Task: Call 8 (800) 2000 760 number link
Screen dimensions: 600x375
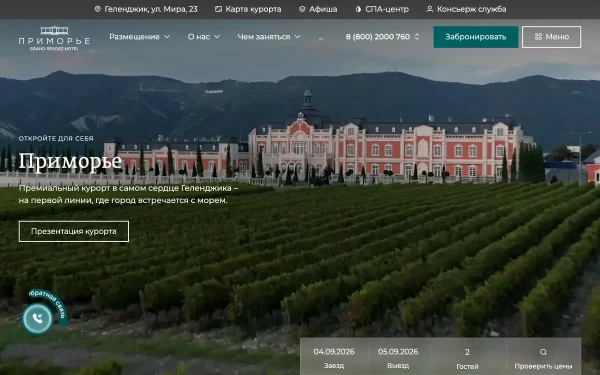Action: pos(378,37)
